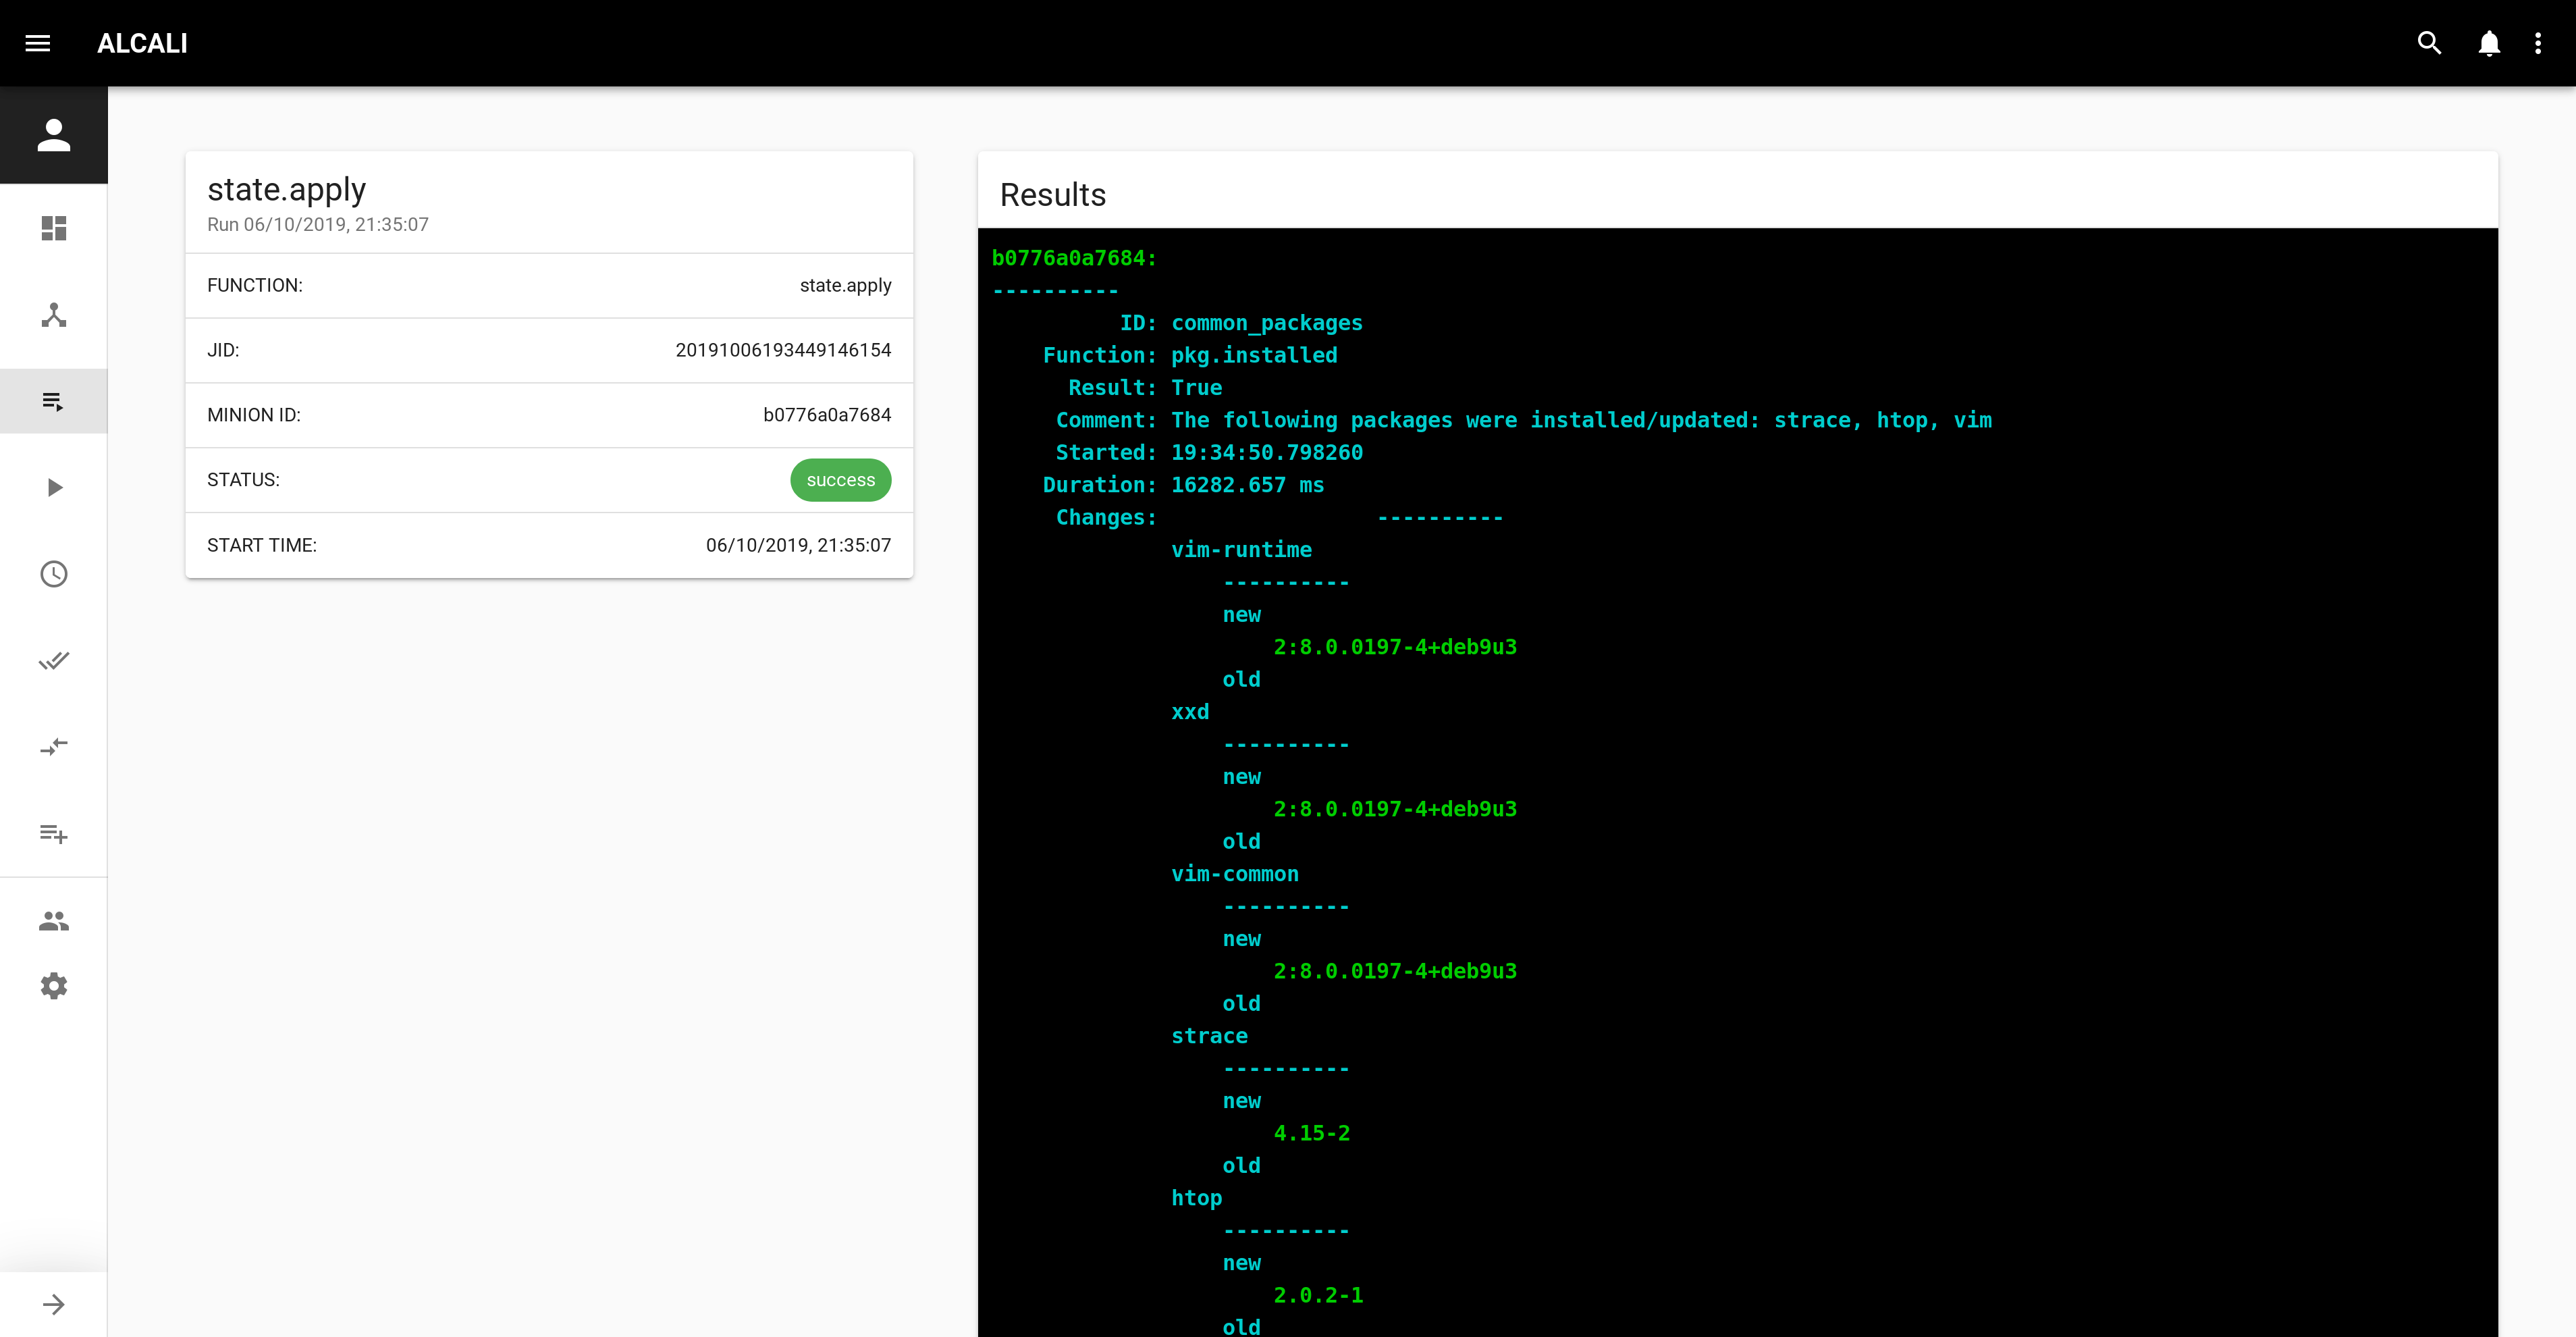The image size is (2576, 1337).
Task: Open the notifications bell
Action: [x=2489, y=43]
